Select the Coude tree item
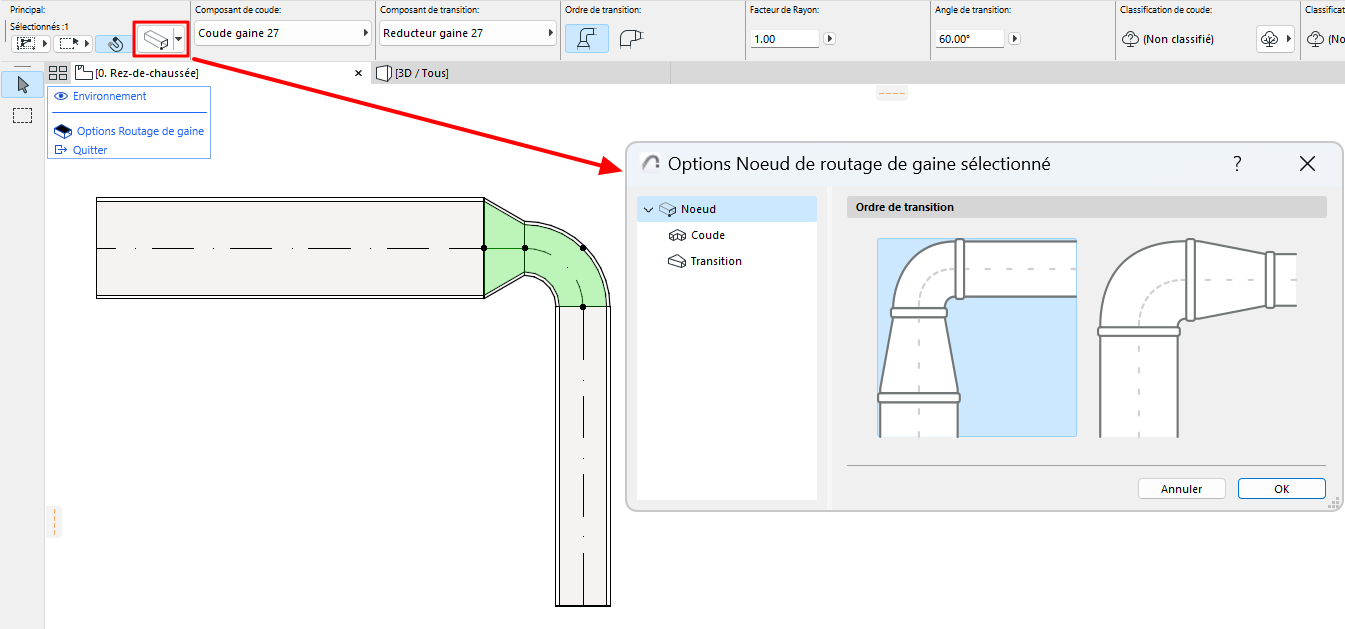Image resolution: width=1345 pixels, height=629 pixels. (x=707, y=235)
